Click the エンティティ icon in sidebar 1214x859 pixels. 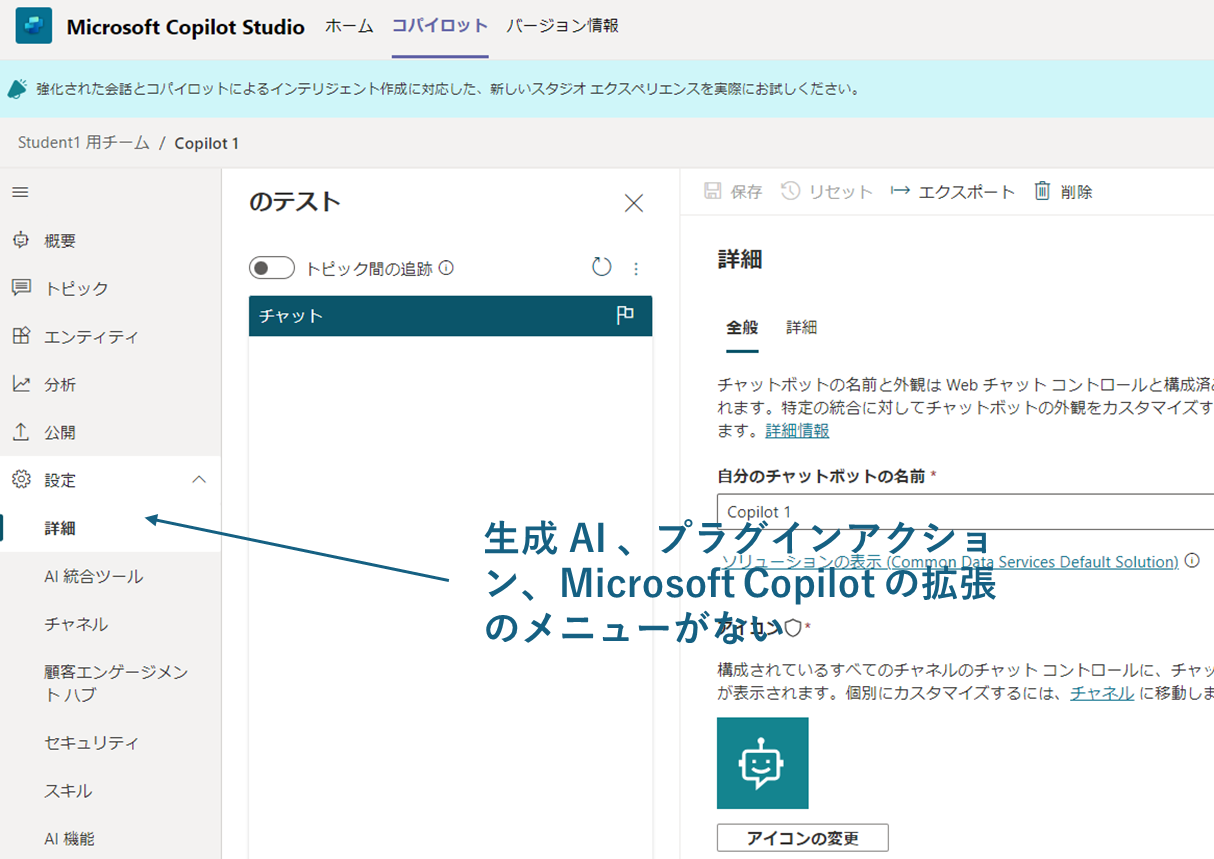(21, 336)
